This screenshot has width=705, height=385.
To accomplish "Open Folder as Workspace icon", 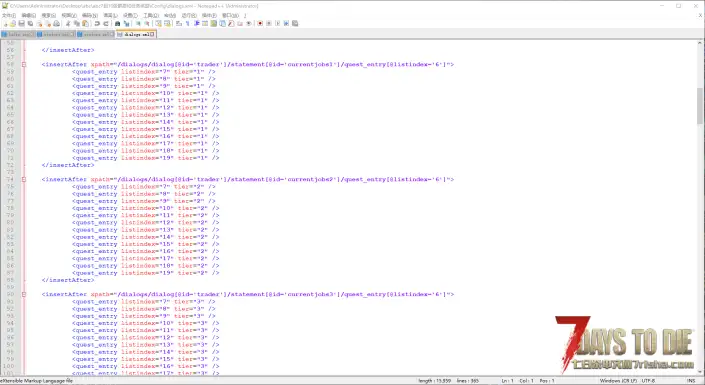I will pyautogui.click(x=240, y=23).
